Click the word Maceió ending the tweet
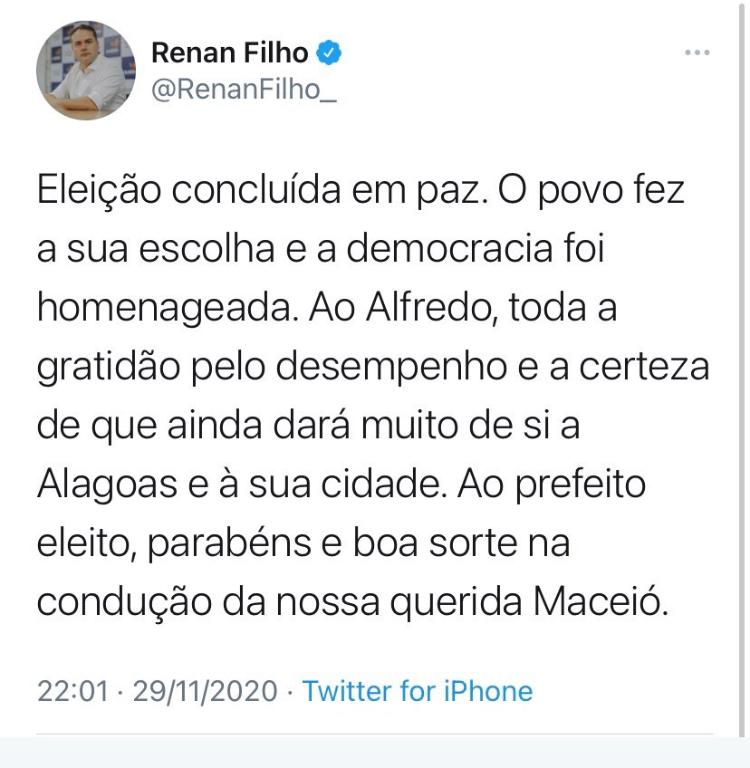The height and width of the screenshot is (768, 750). 601,601
